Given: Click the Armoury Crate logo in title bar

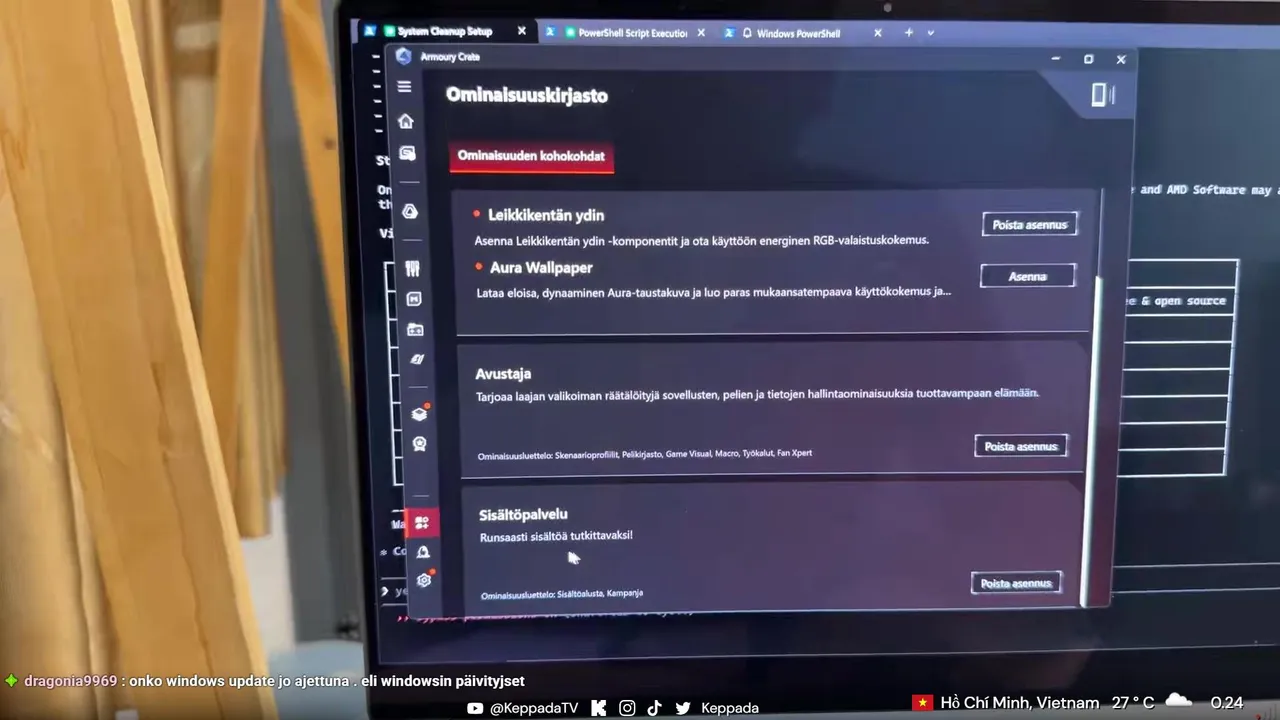Looking at the screenshot, I should point(403,57).
